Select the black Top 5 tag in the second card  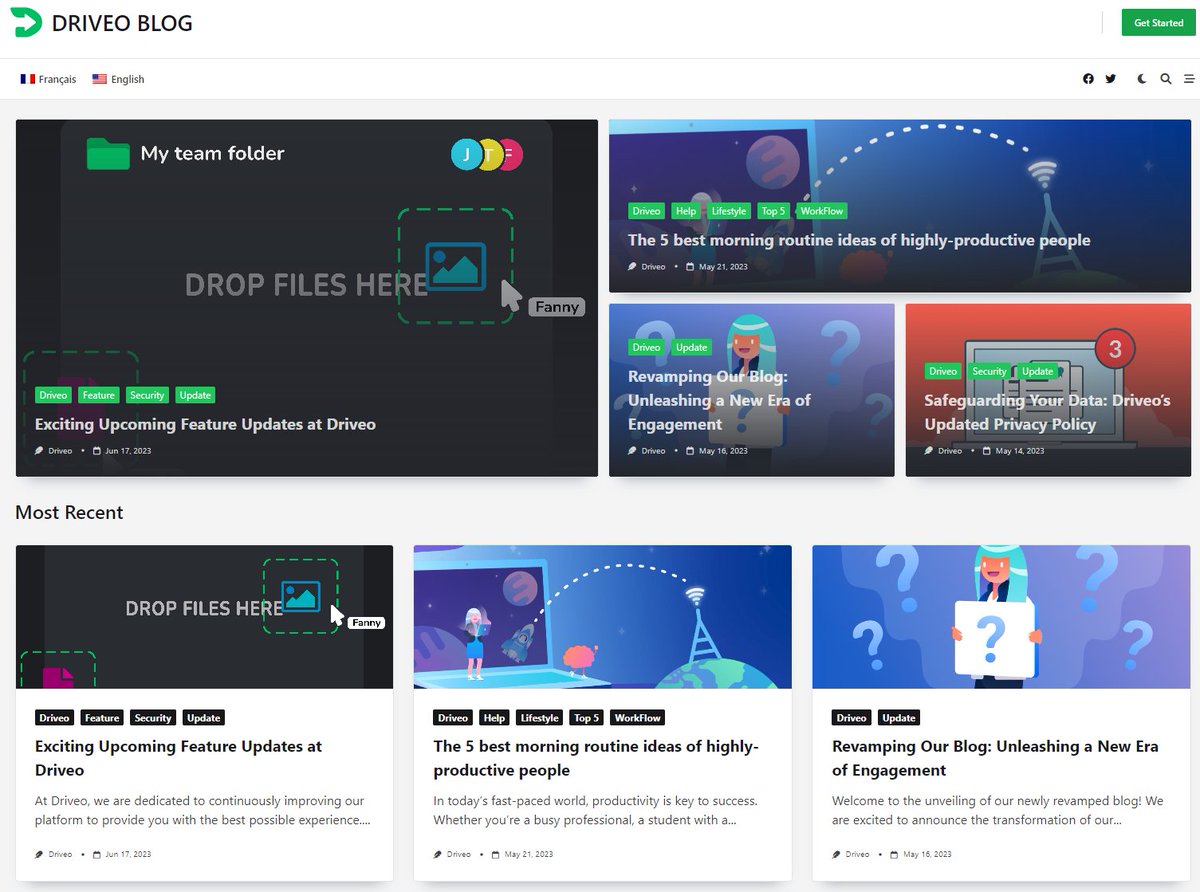coord(587,718)
